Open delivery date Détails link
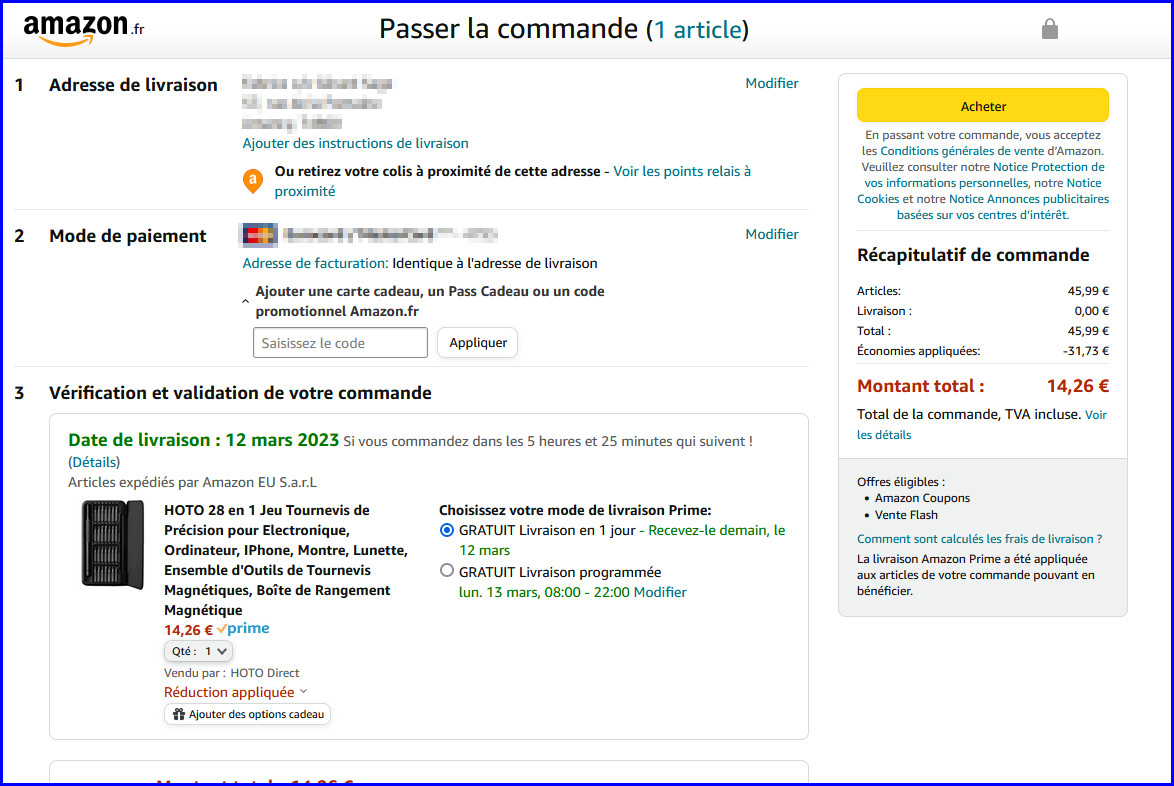 click(x=94, y=462)
